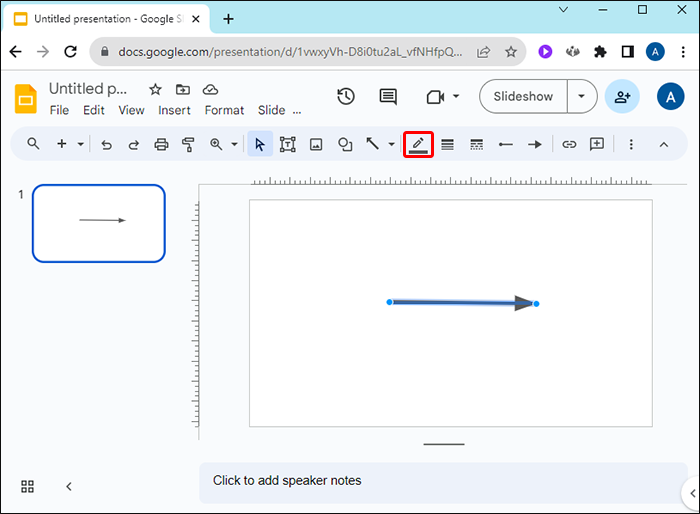
Task: Select the arrow line on slide
Action: [x=462, y=303]
